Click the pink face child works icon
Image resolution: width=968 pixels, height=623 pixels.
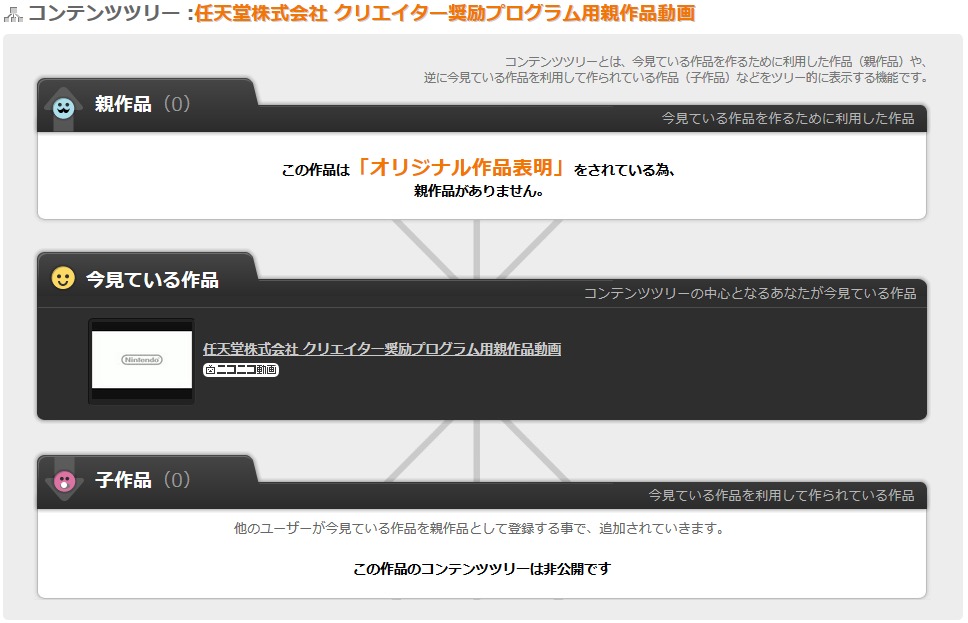pos(64,481)
